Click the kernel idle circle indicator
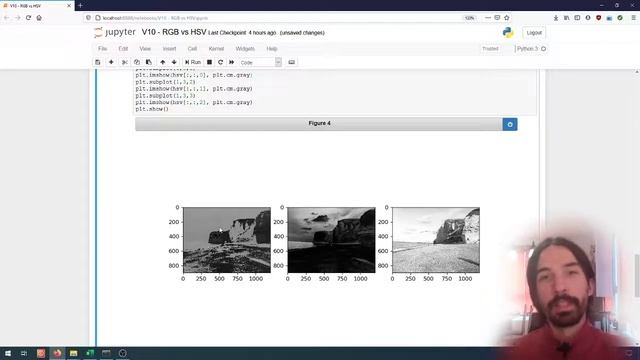 543,49
